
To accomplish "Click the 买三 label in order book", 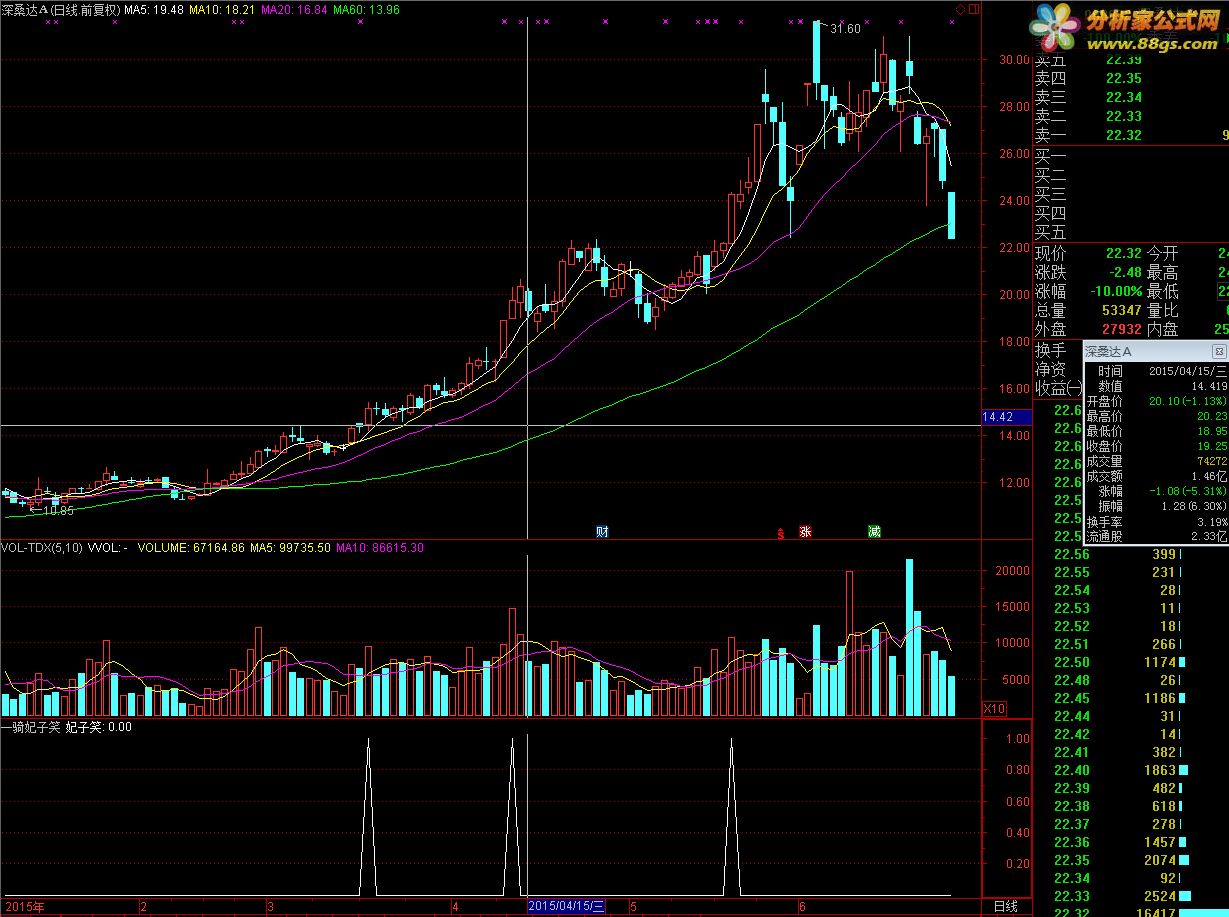I will [x=1051, y=194].
